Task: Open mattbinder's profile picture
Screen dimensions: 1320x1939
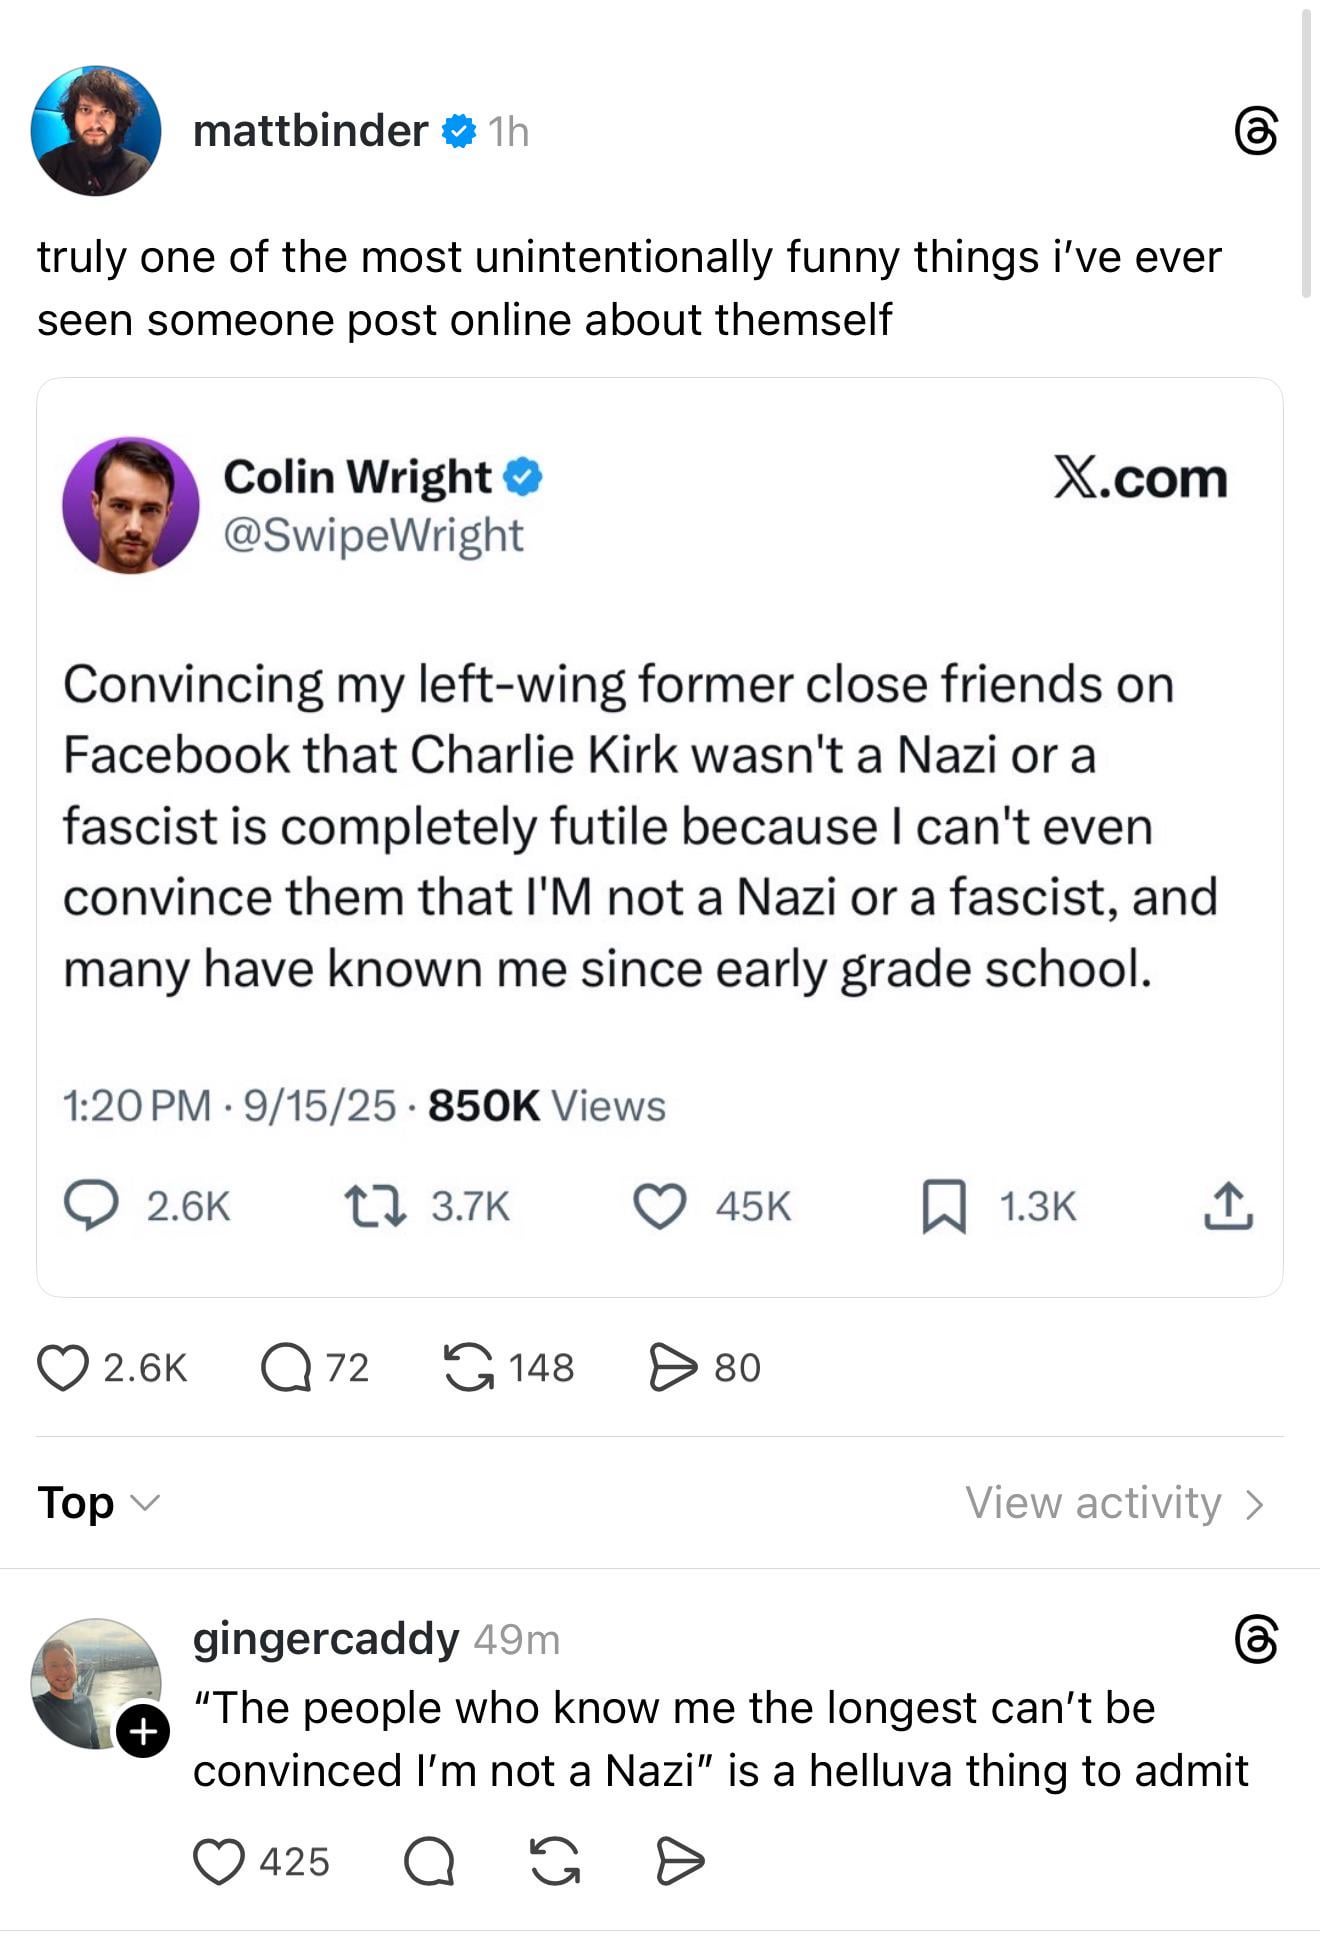Action: (x=96, y=131)
